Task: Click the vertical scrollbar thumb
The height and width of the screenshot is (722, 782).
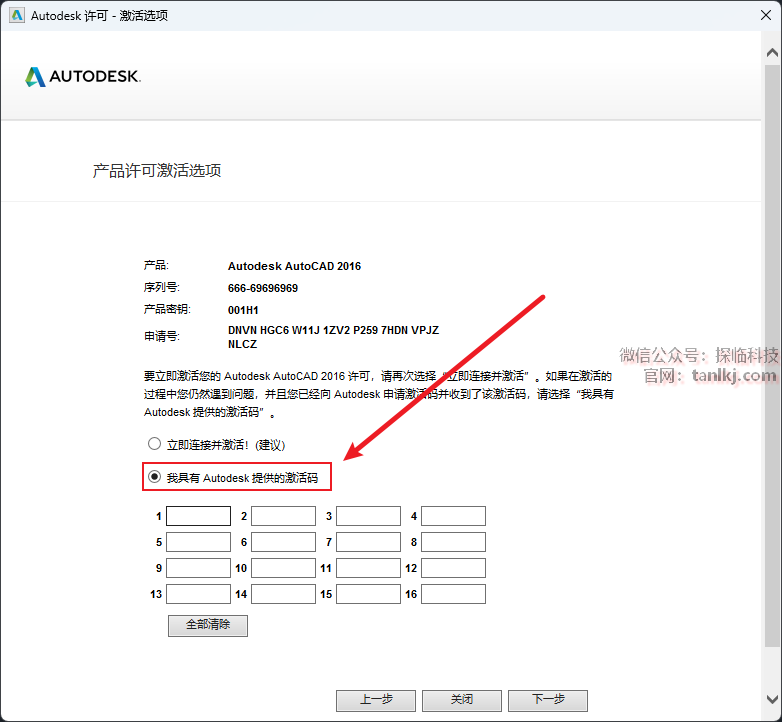Action: (x=772, y=355)
